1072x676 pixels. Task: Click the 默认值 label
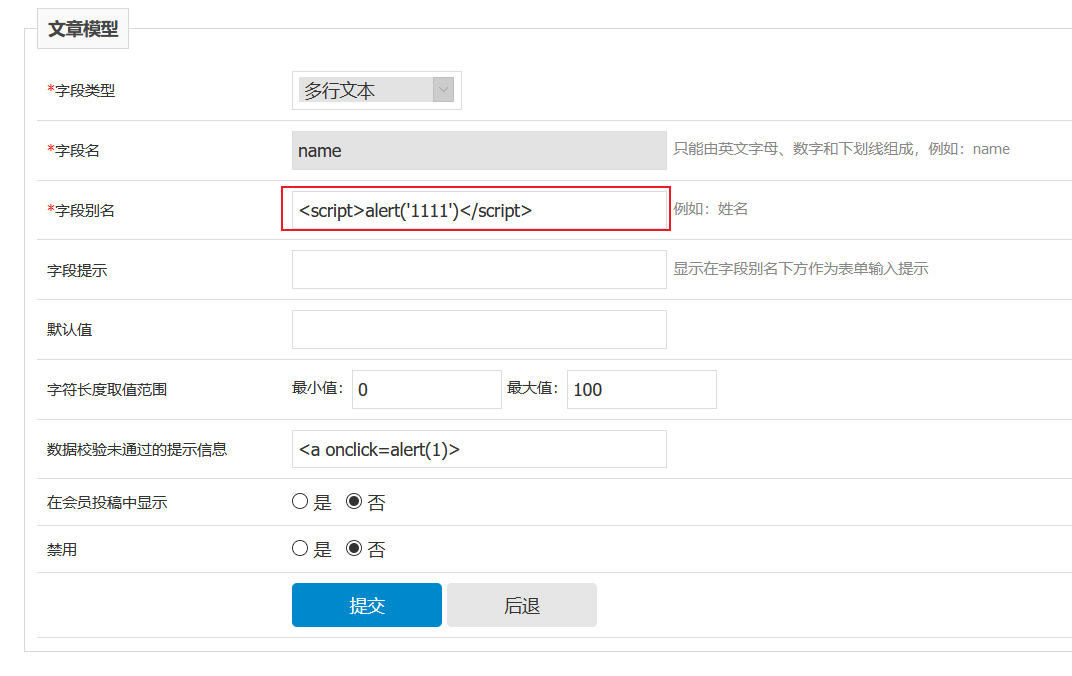click(69, 329)
